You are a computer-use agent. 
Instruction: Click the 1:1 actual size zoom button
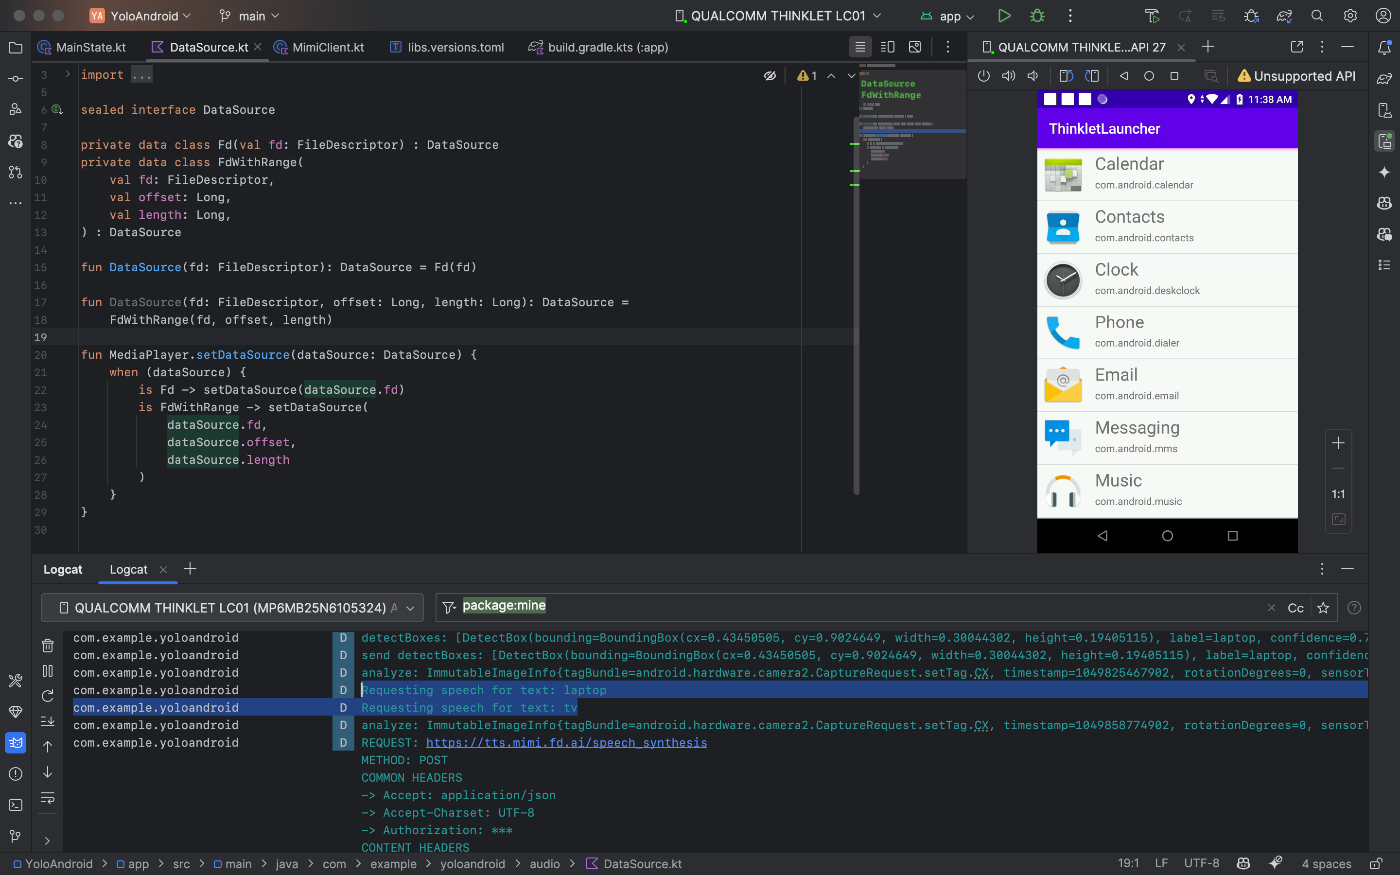coord(1338,494)
